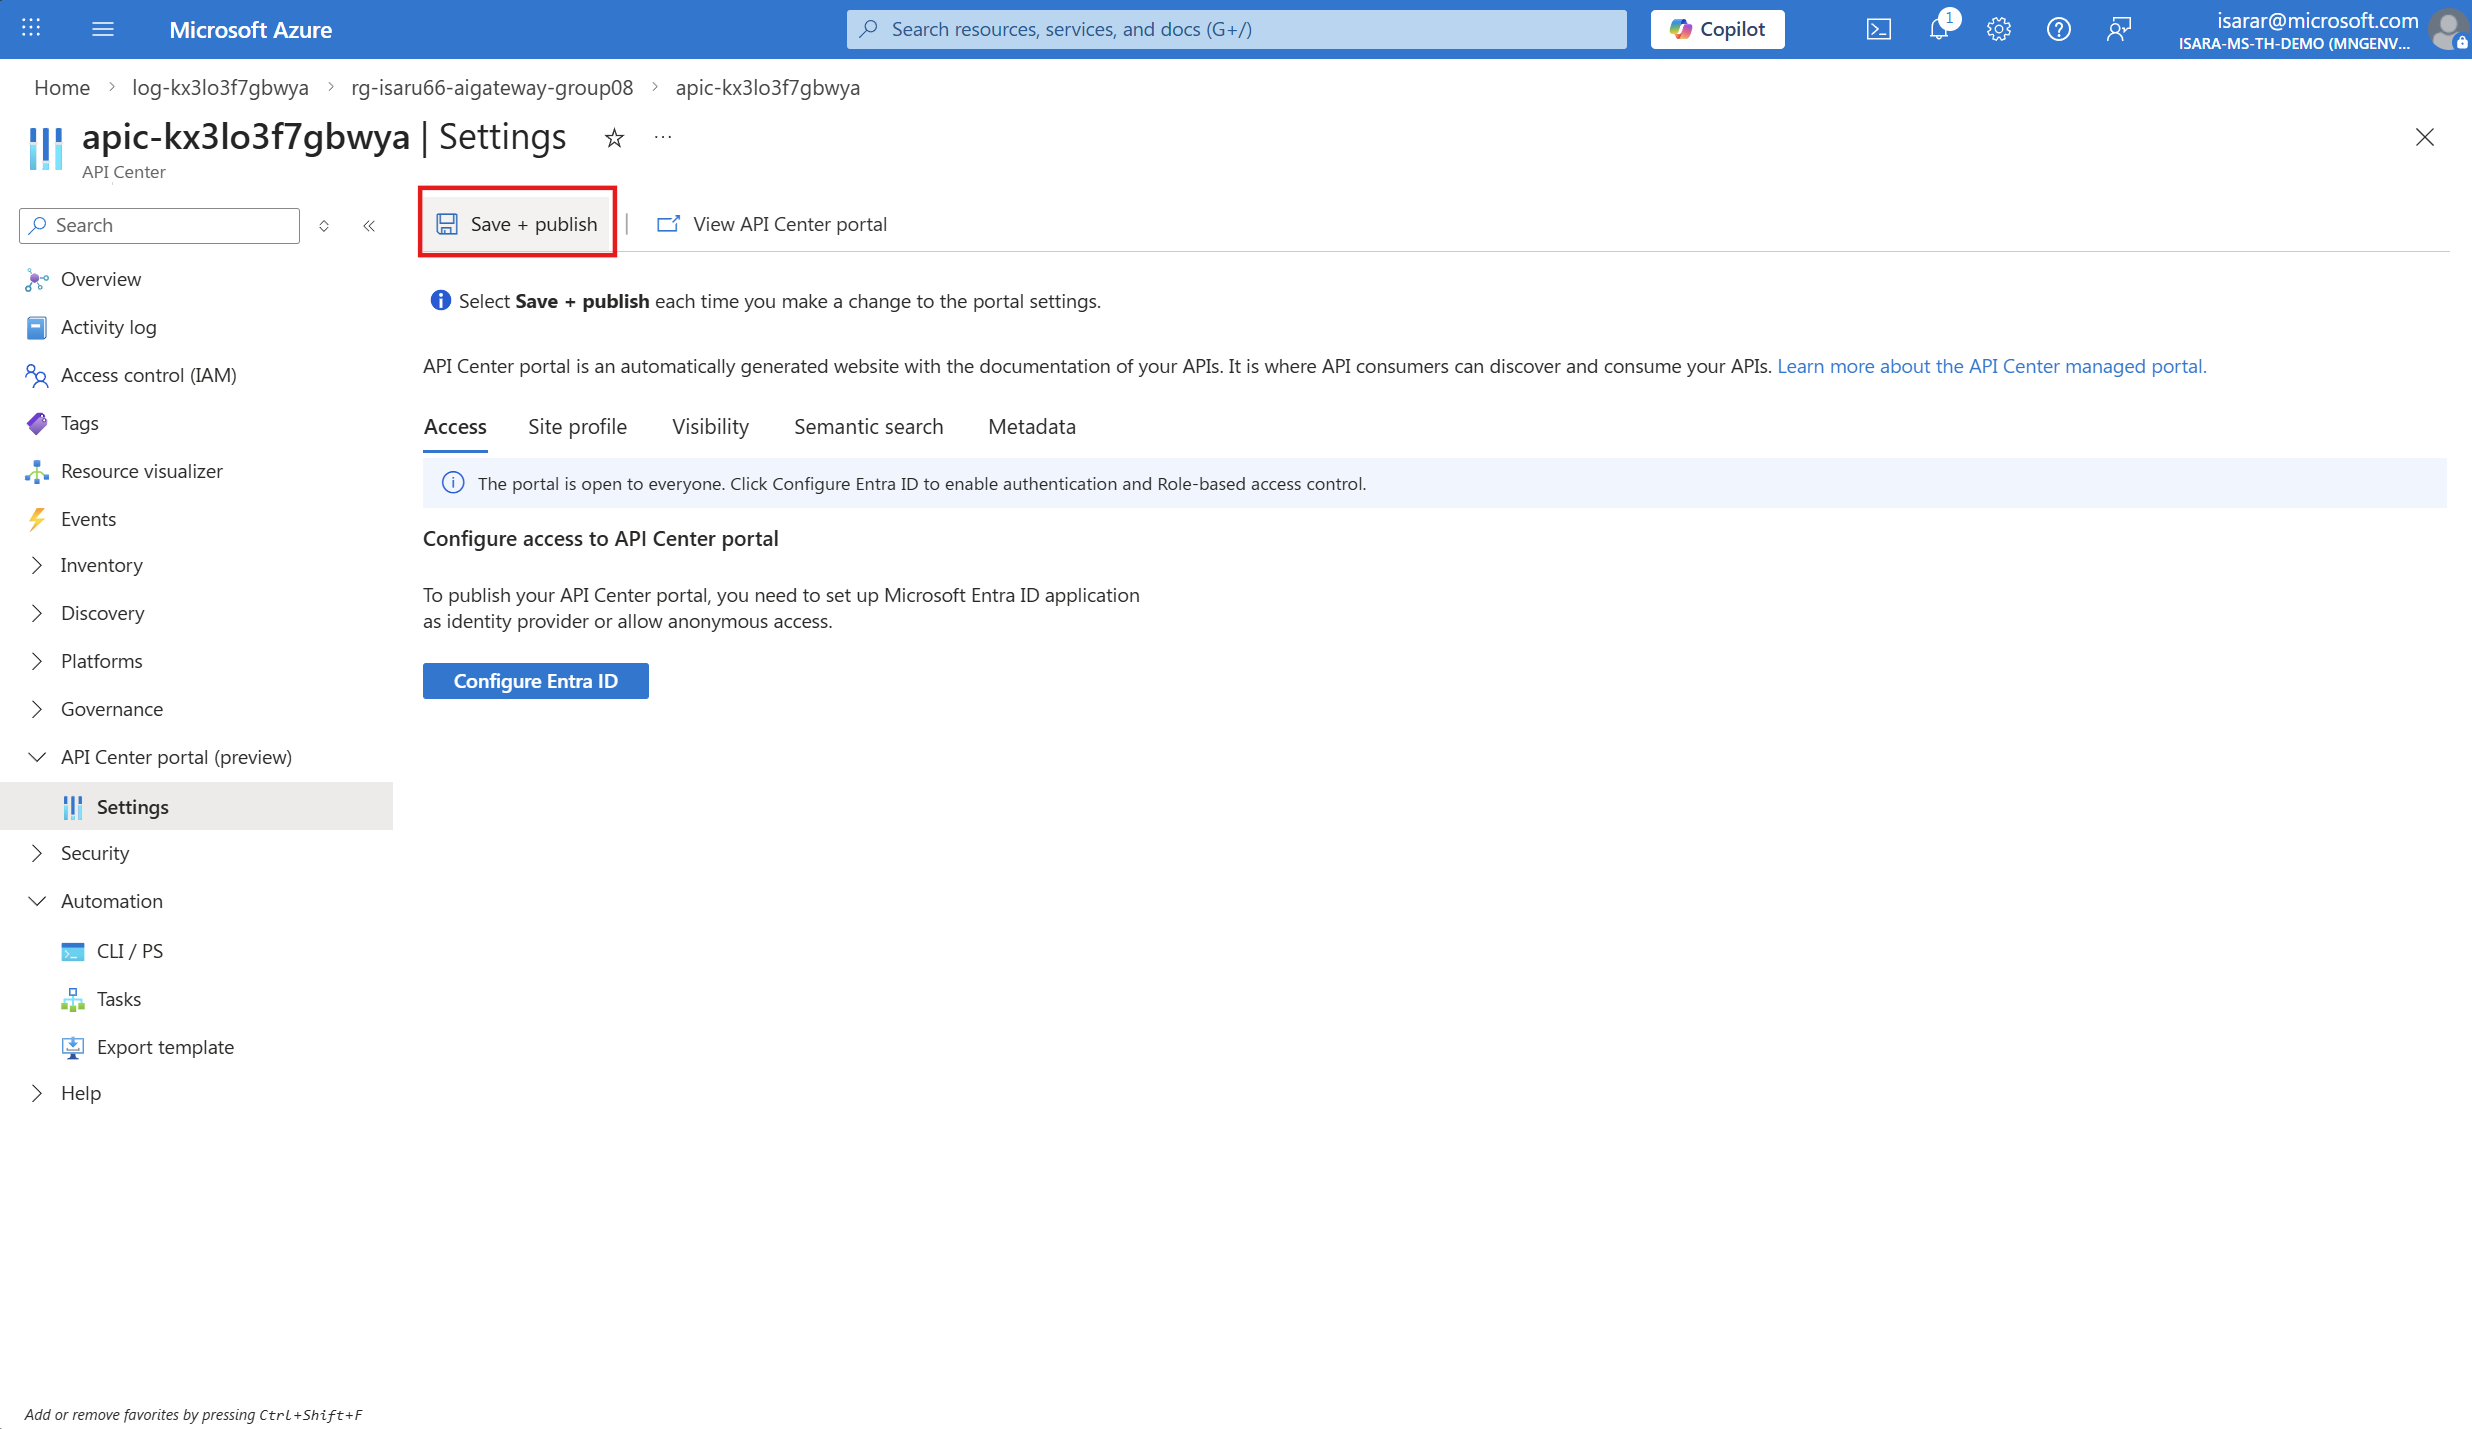Image resolution: width=2472 pixels, height=1429 pixels.
Task: Open Events in the sidebar
Action: (88, 520)
